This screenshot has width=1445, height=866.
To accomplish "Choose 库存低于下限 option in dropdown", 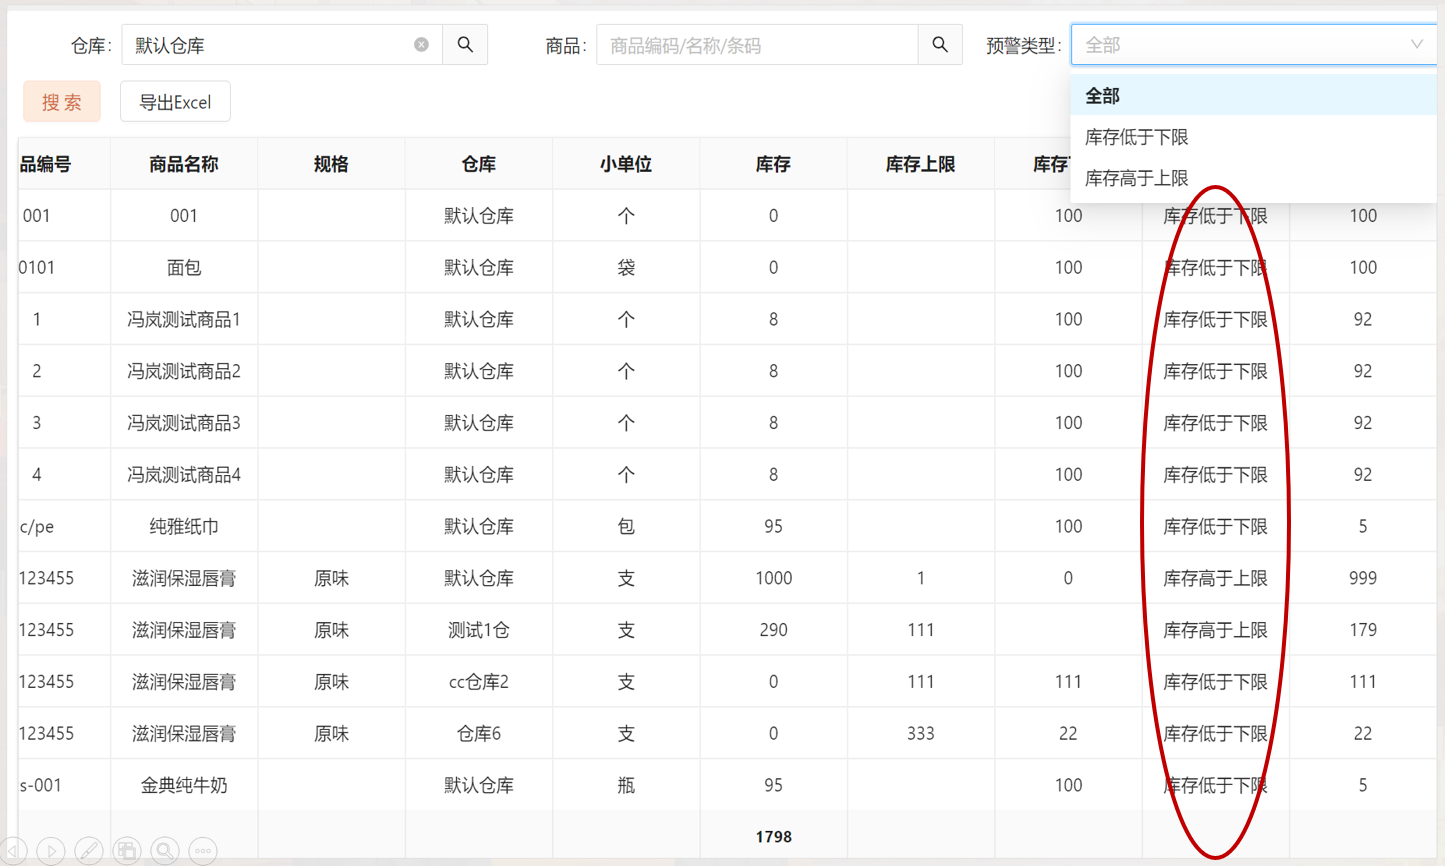I will 1136,137.
